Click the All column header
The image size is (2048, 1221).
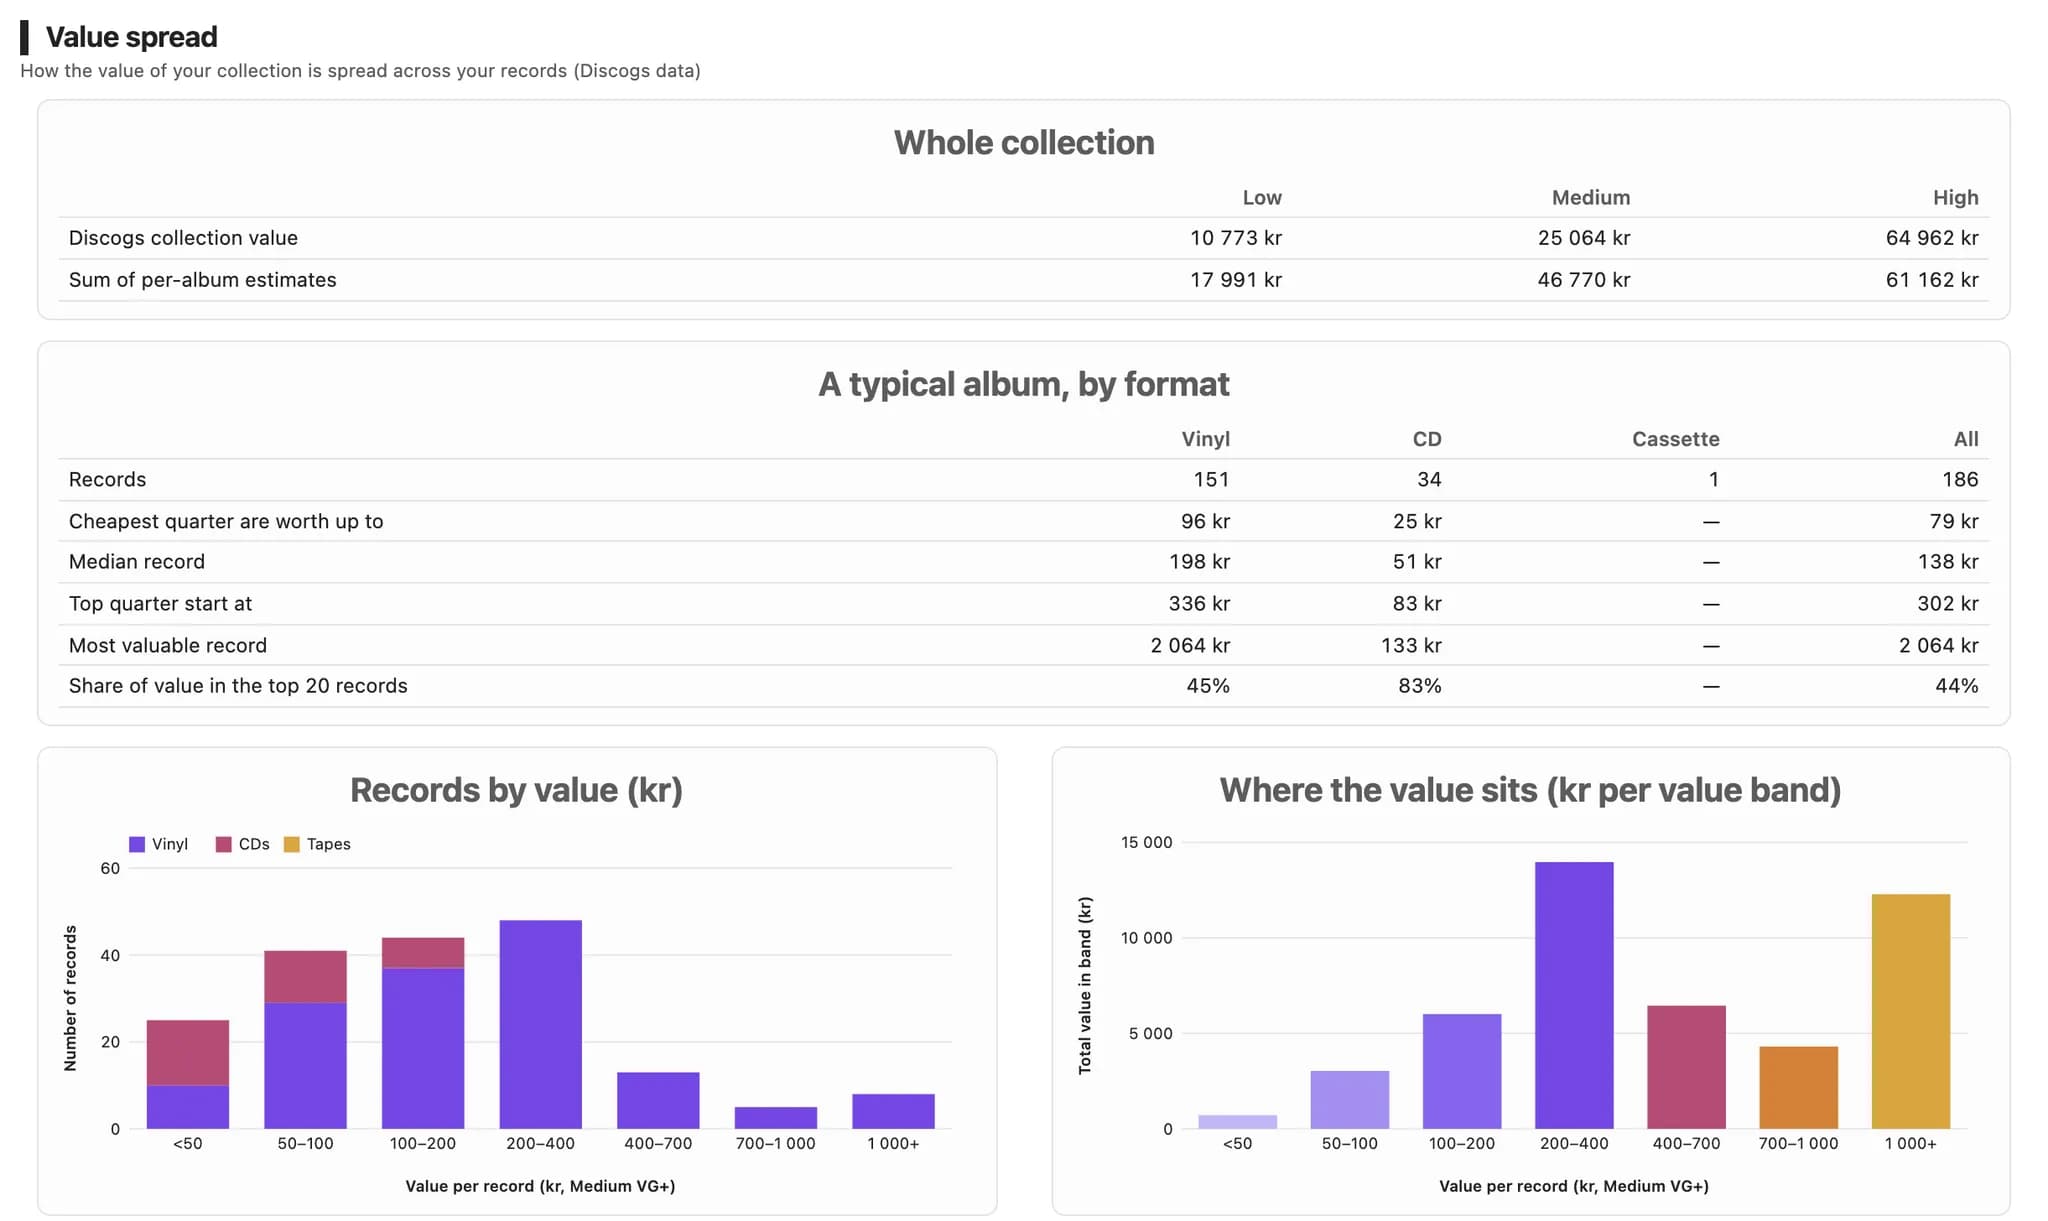tap(1966, 439)
